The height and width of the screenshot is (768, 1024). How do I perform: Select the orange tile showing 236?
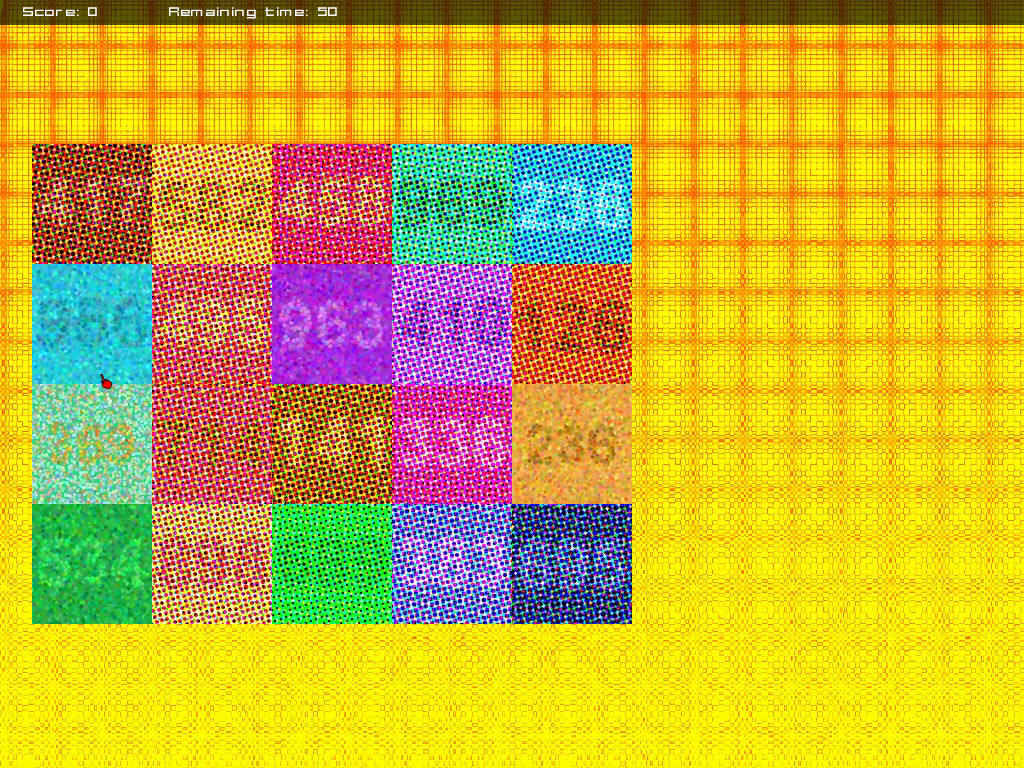(x=572, y=444)
